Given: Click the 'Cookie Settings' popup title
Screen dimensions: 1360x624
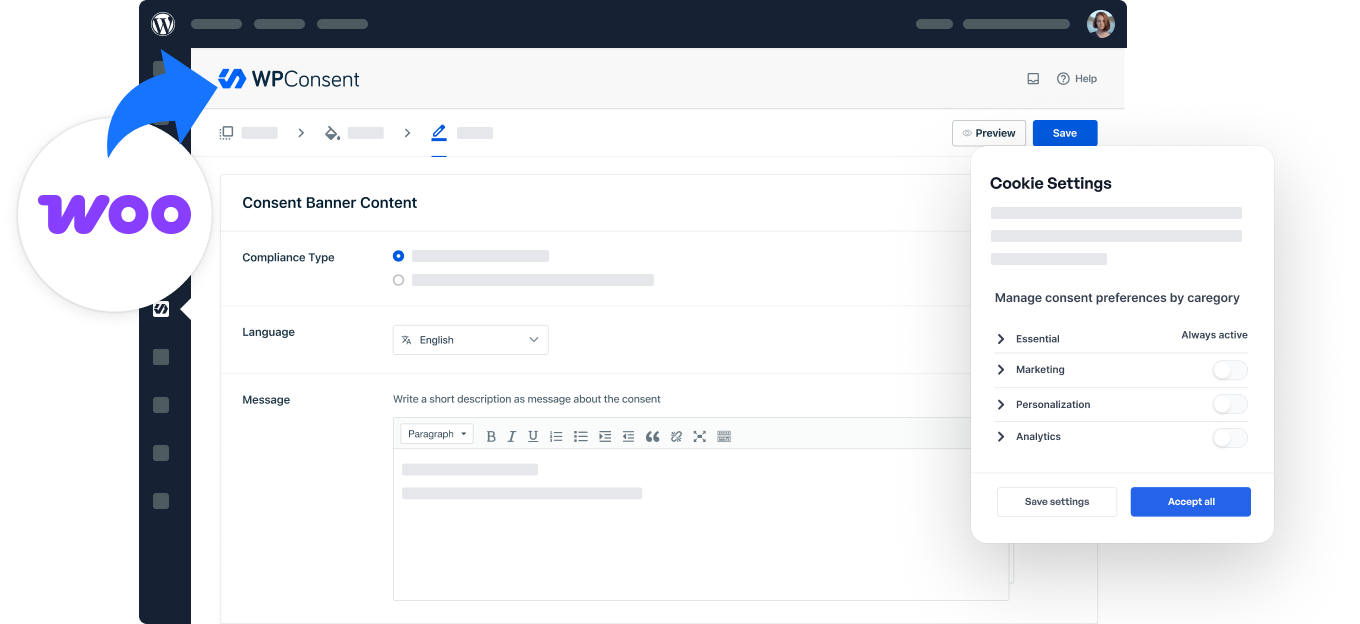Looking at the screenshot, I should tap(1051, 183).
